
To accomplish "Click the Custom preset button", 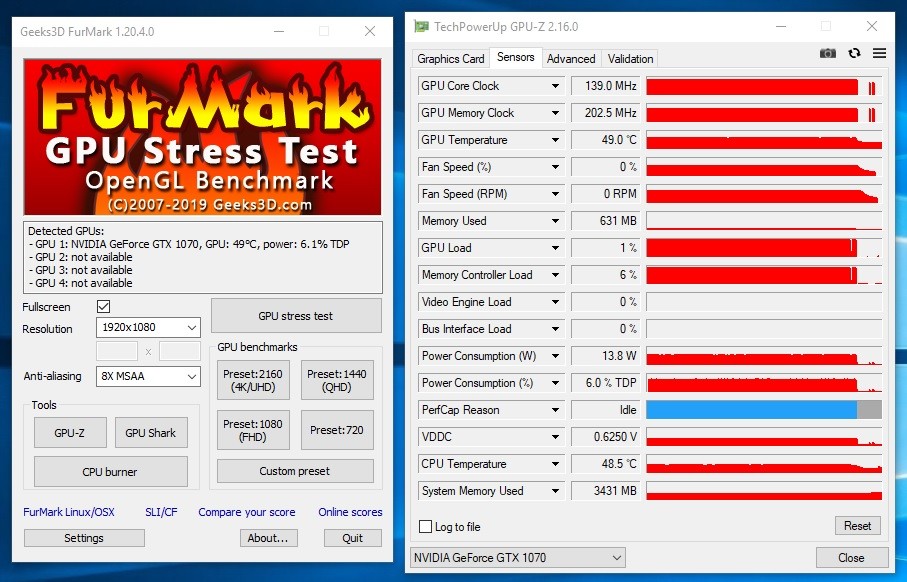I will [295, 471].
